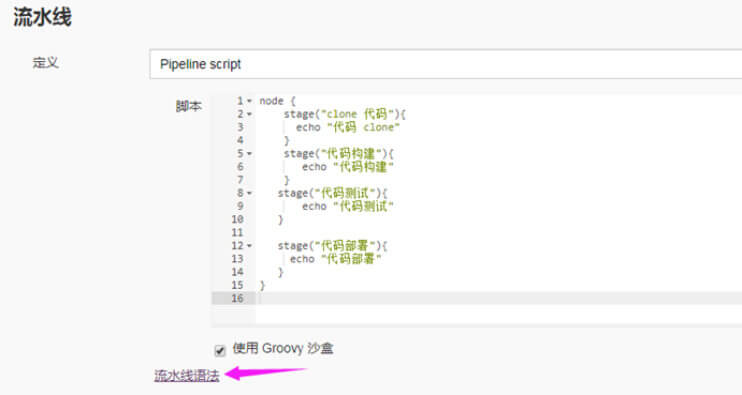Click the 使用 Groovy 沙盒 label text
The image size is (742, 395).
[x=283, y=349]
